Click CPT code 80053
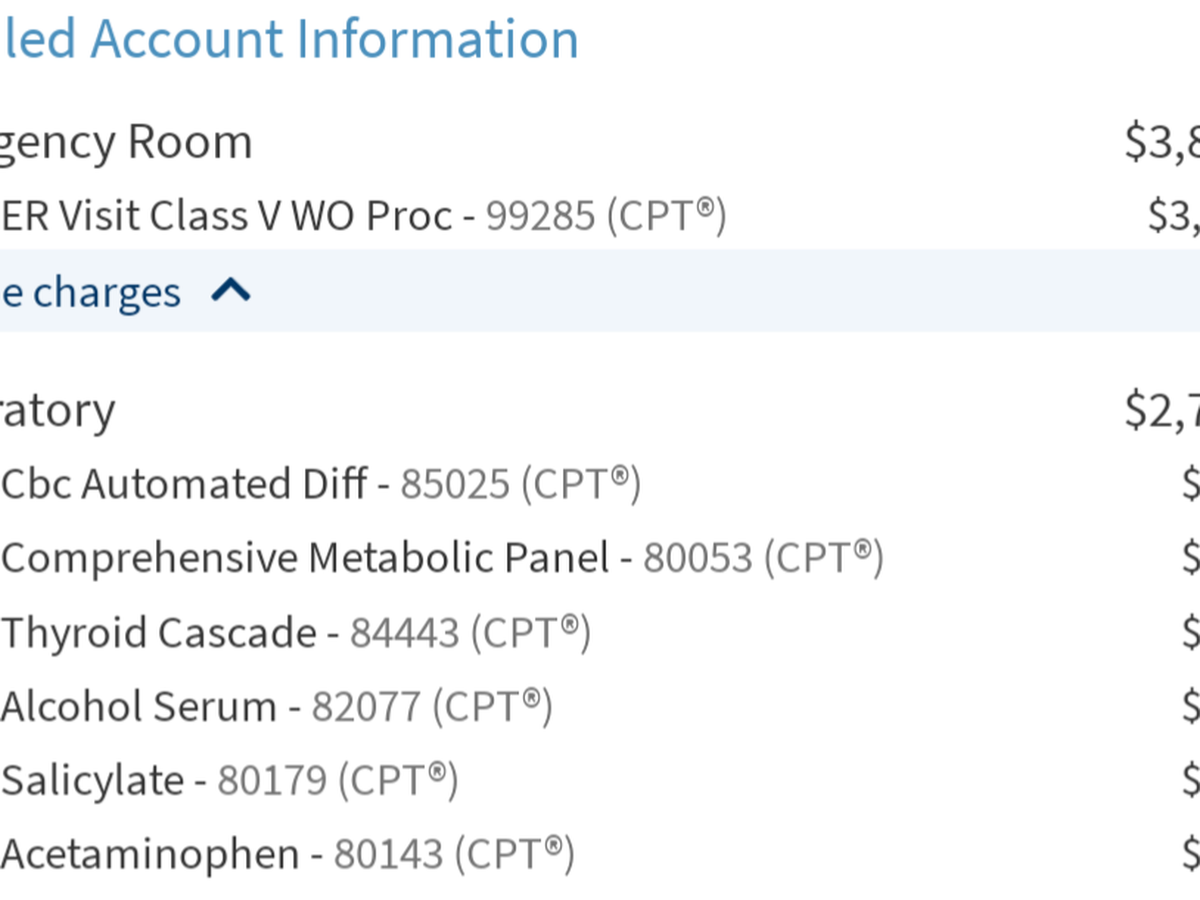The width and height of the screenshot is (1200, 900). pyautogui.click(x=697, y=558)
